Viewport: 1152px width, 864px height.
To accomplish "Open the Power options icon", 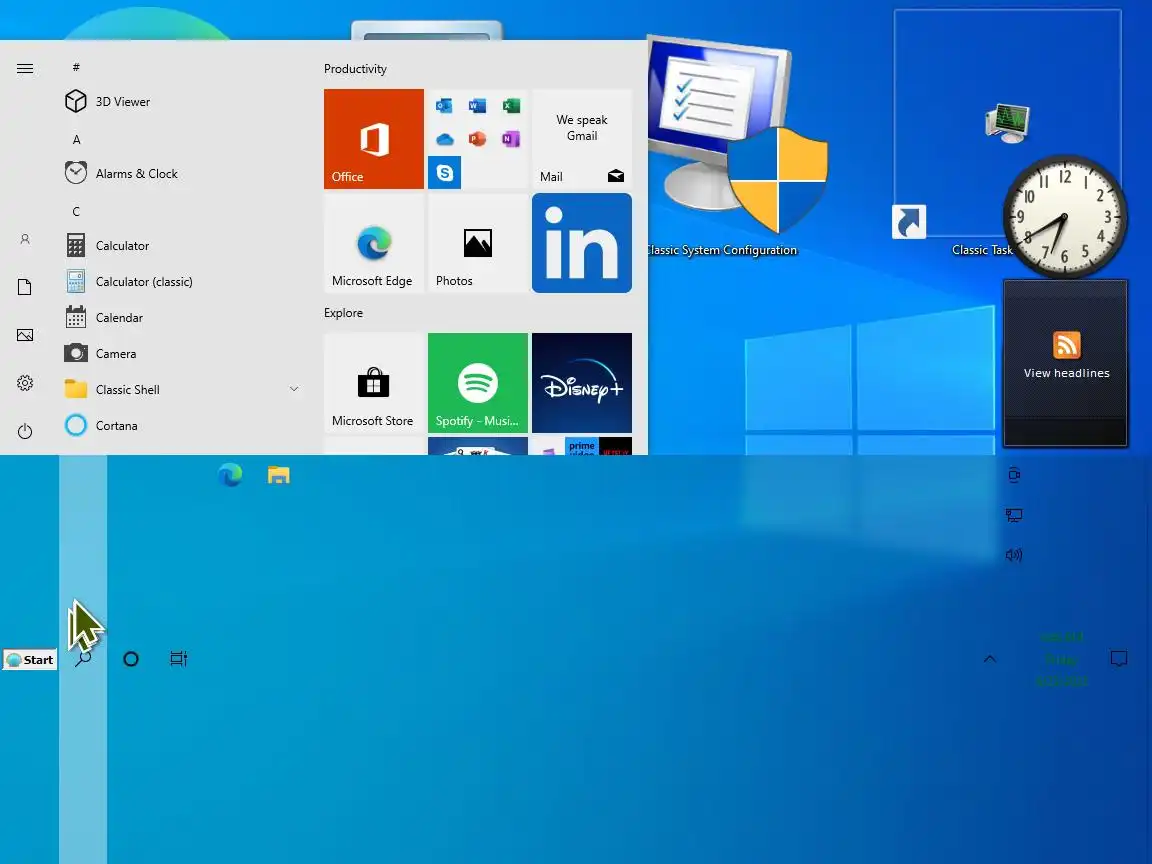I will coord(25,431).
